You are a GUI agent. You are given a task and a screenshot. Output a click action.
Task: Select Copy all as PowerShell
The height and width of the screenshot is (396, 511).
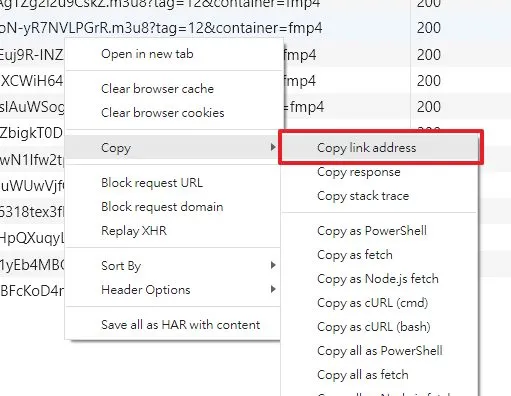380,351
